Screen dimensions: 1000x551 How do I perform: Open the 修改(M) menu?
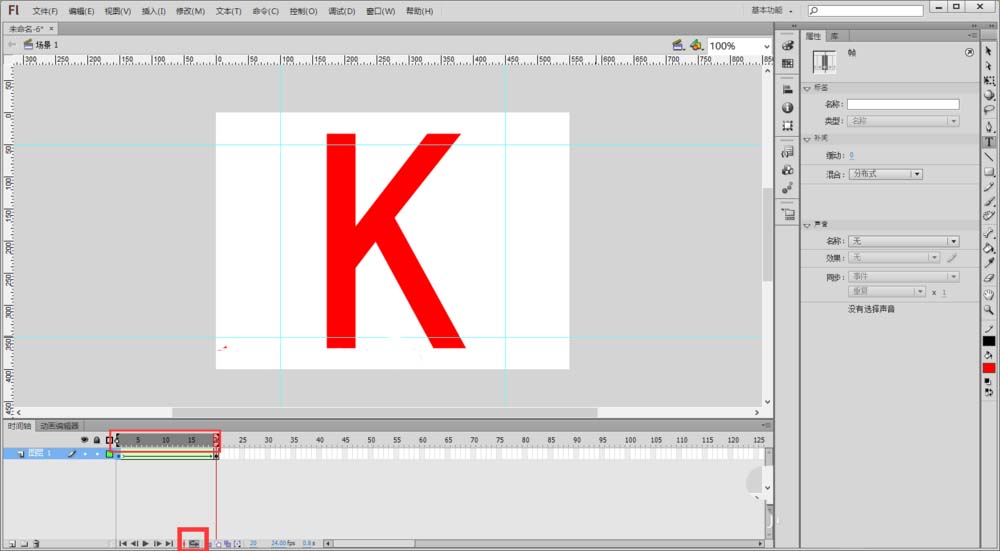click(190, 11)
